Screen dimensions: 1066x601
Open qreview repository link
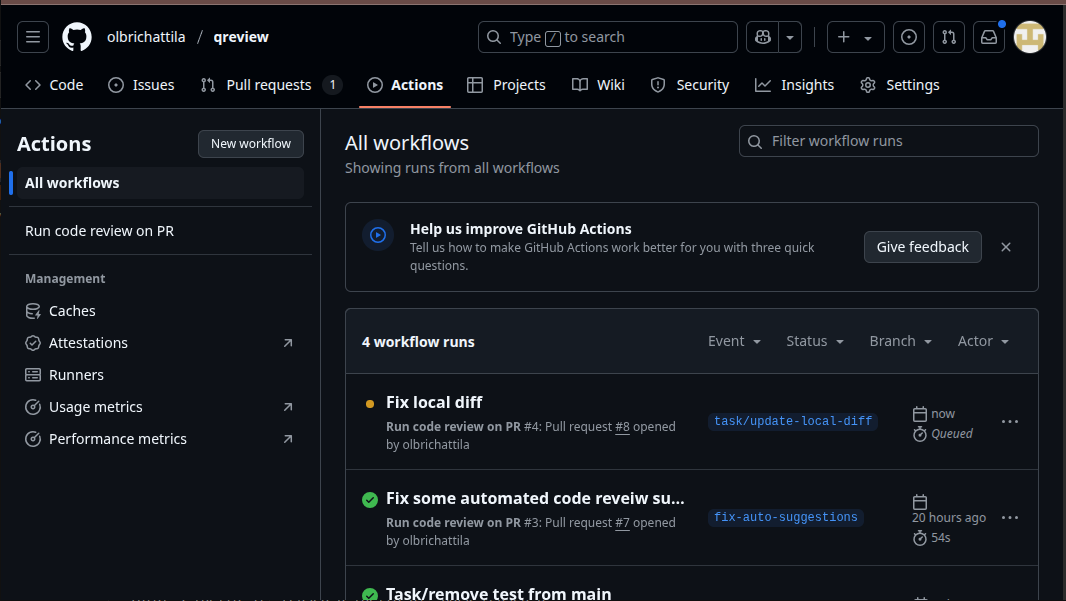pyautogui.click(x=241, y=37)
